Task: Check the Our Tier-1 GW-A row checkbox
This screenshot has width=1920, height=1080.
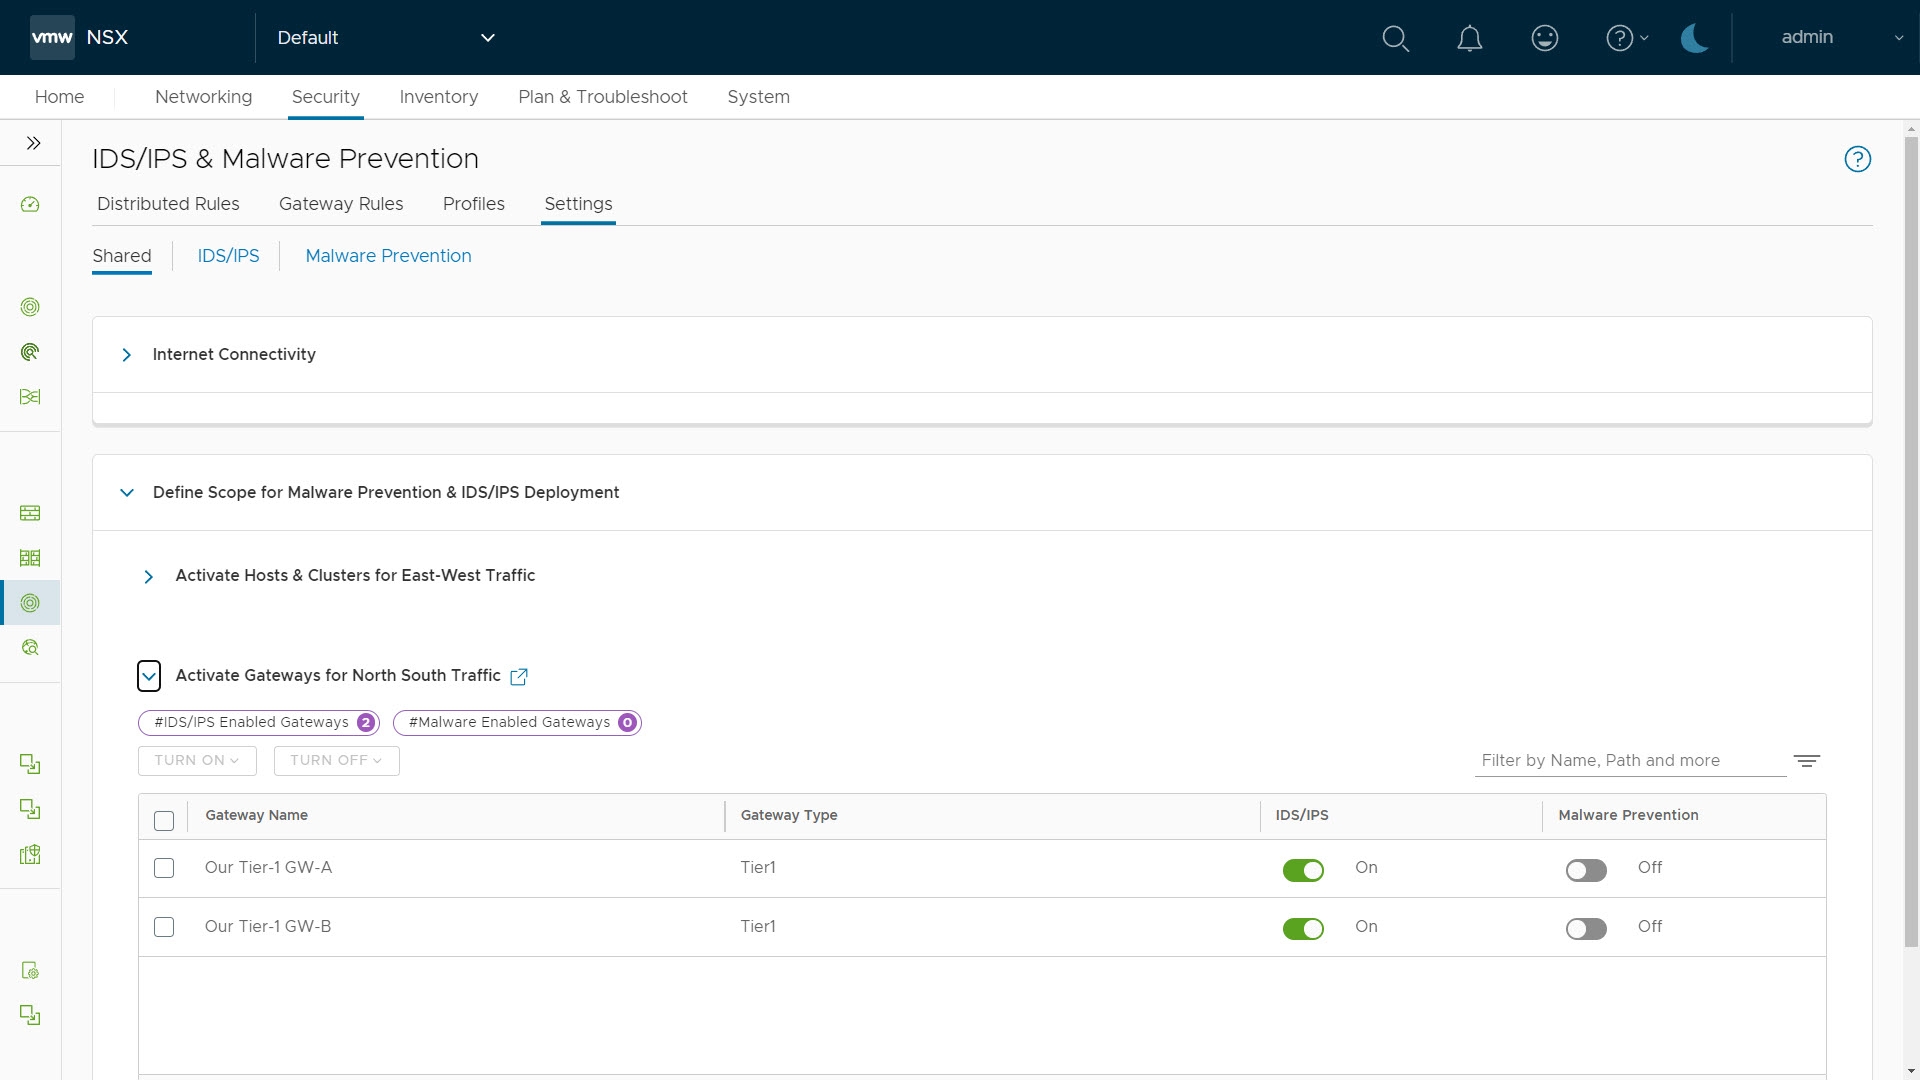Action: (164, 868)
